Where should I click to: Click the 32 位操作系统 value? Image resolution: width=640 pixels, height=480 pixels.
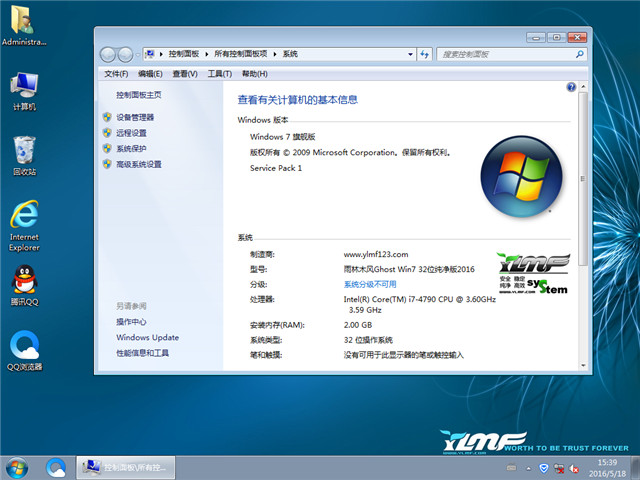coord(368,340)
